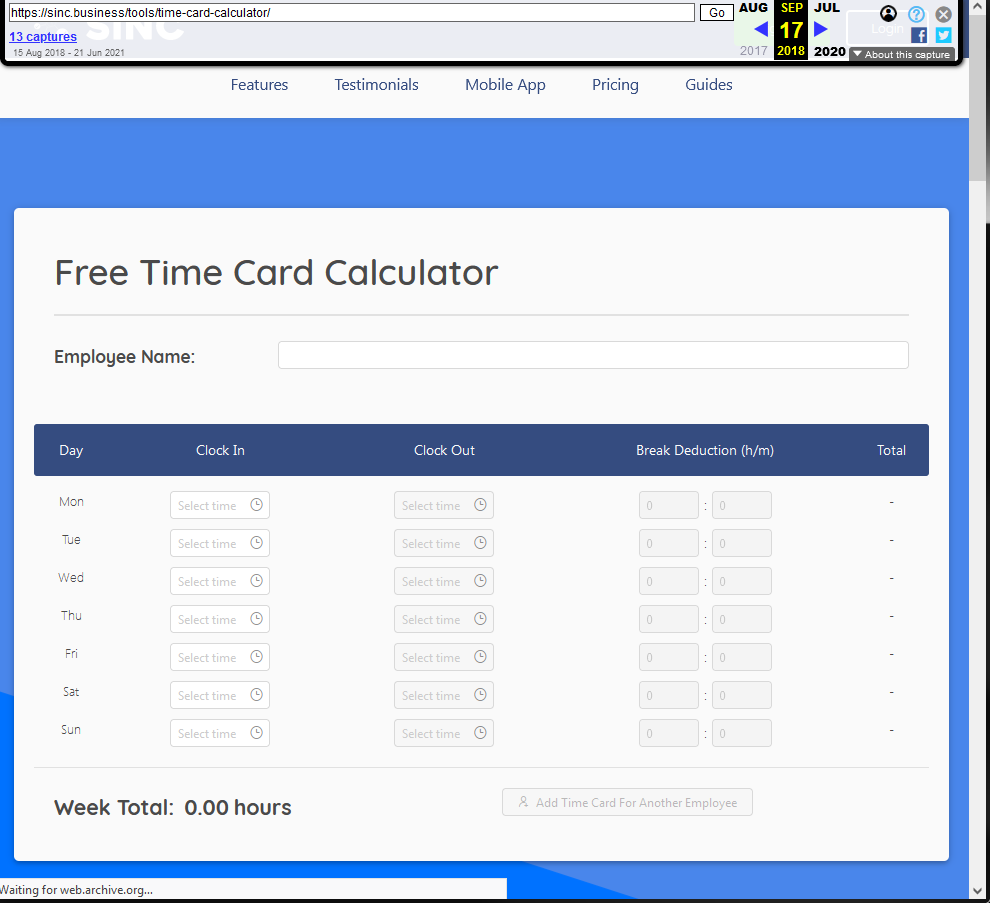This screenshot has height=903, width=990.
Task: Share the capture on Twitter
Action: (943, 35)
